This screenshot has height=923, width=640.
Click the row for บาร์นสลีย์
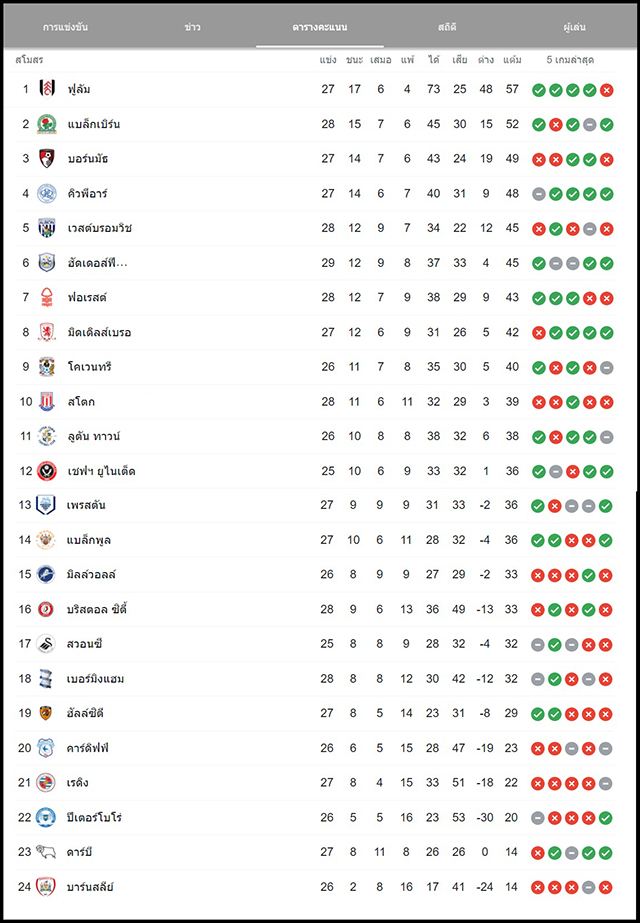tap(314, 887)
